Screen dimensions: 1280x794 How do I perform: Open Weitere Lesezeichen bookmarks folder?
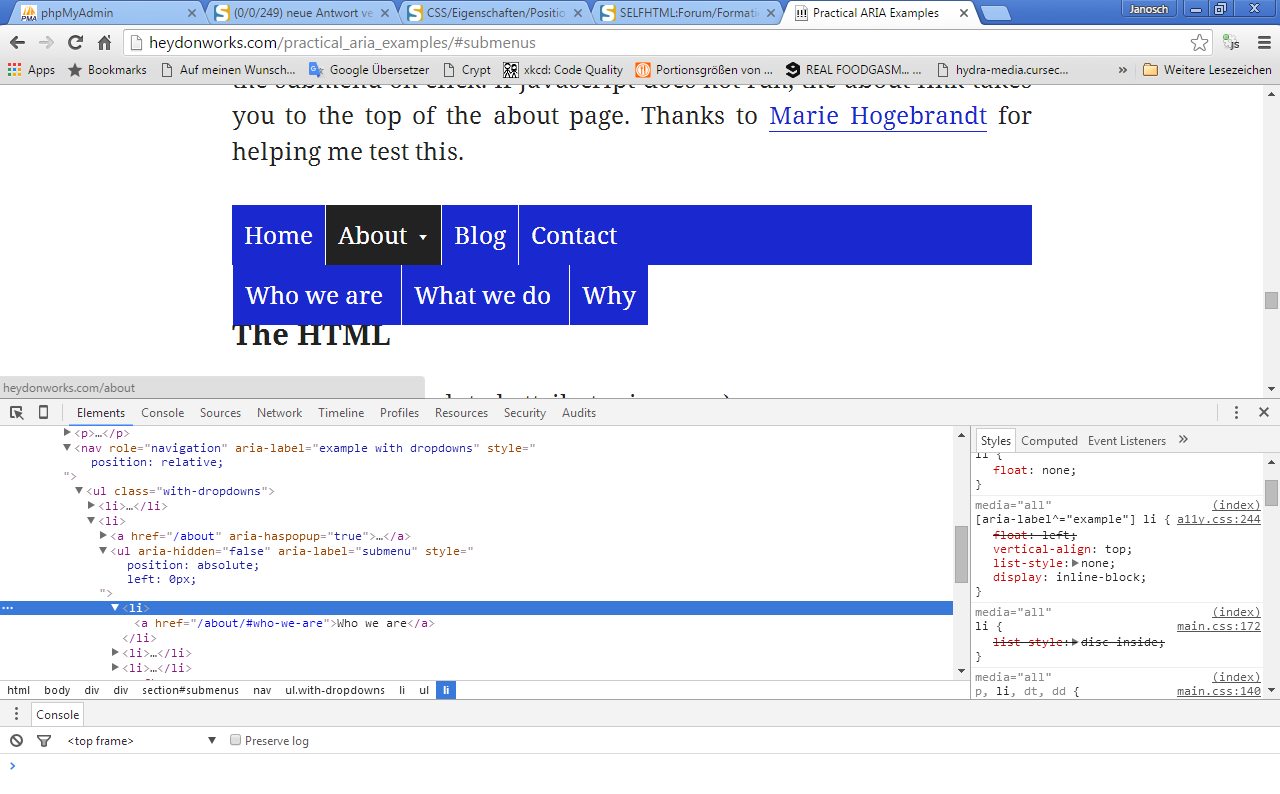click(x=1207, y=70)
